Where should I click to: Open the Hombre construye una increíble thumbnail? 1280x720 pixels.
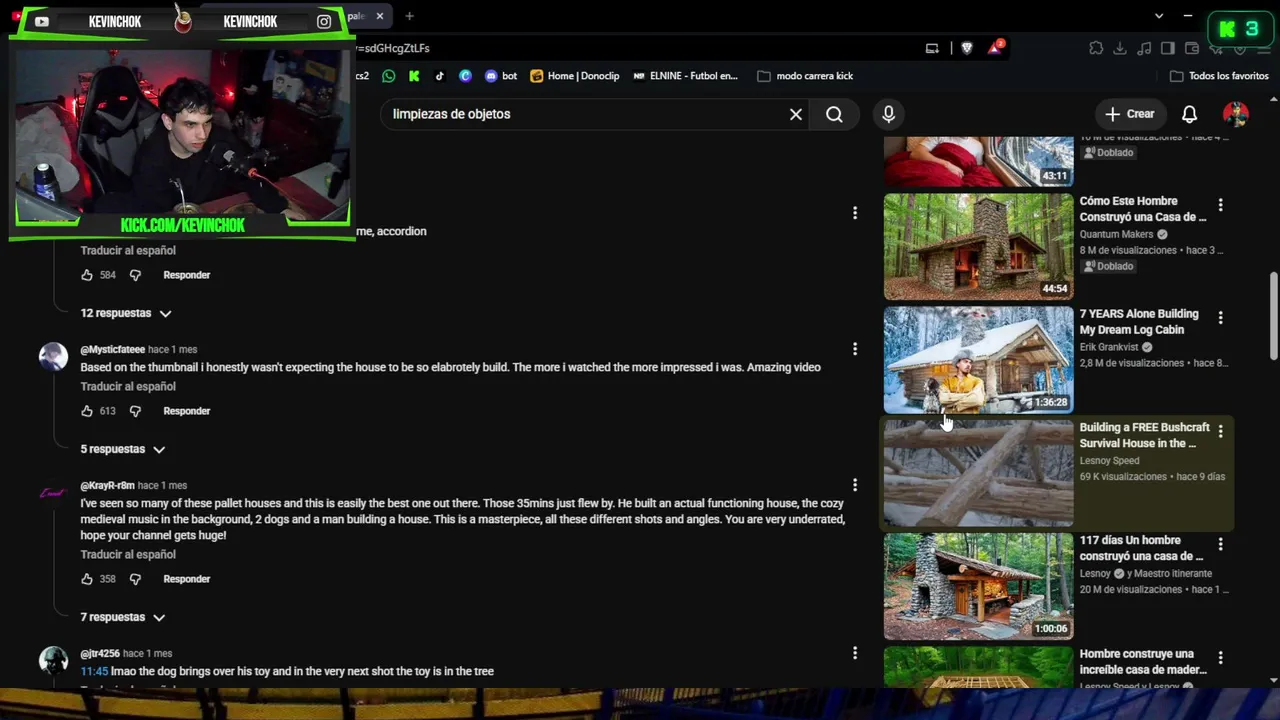click(978, 667)
